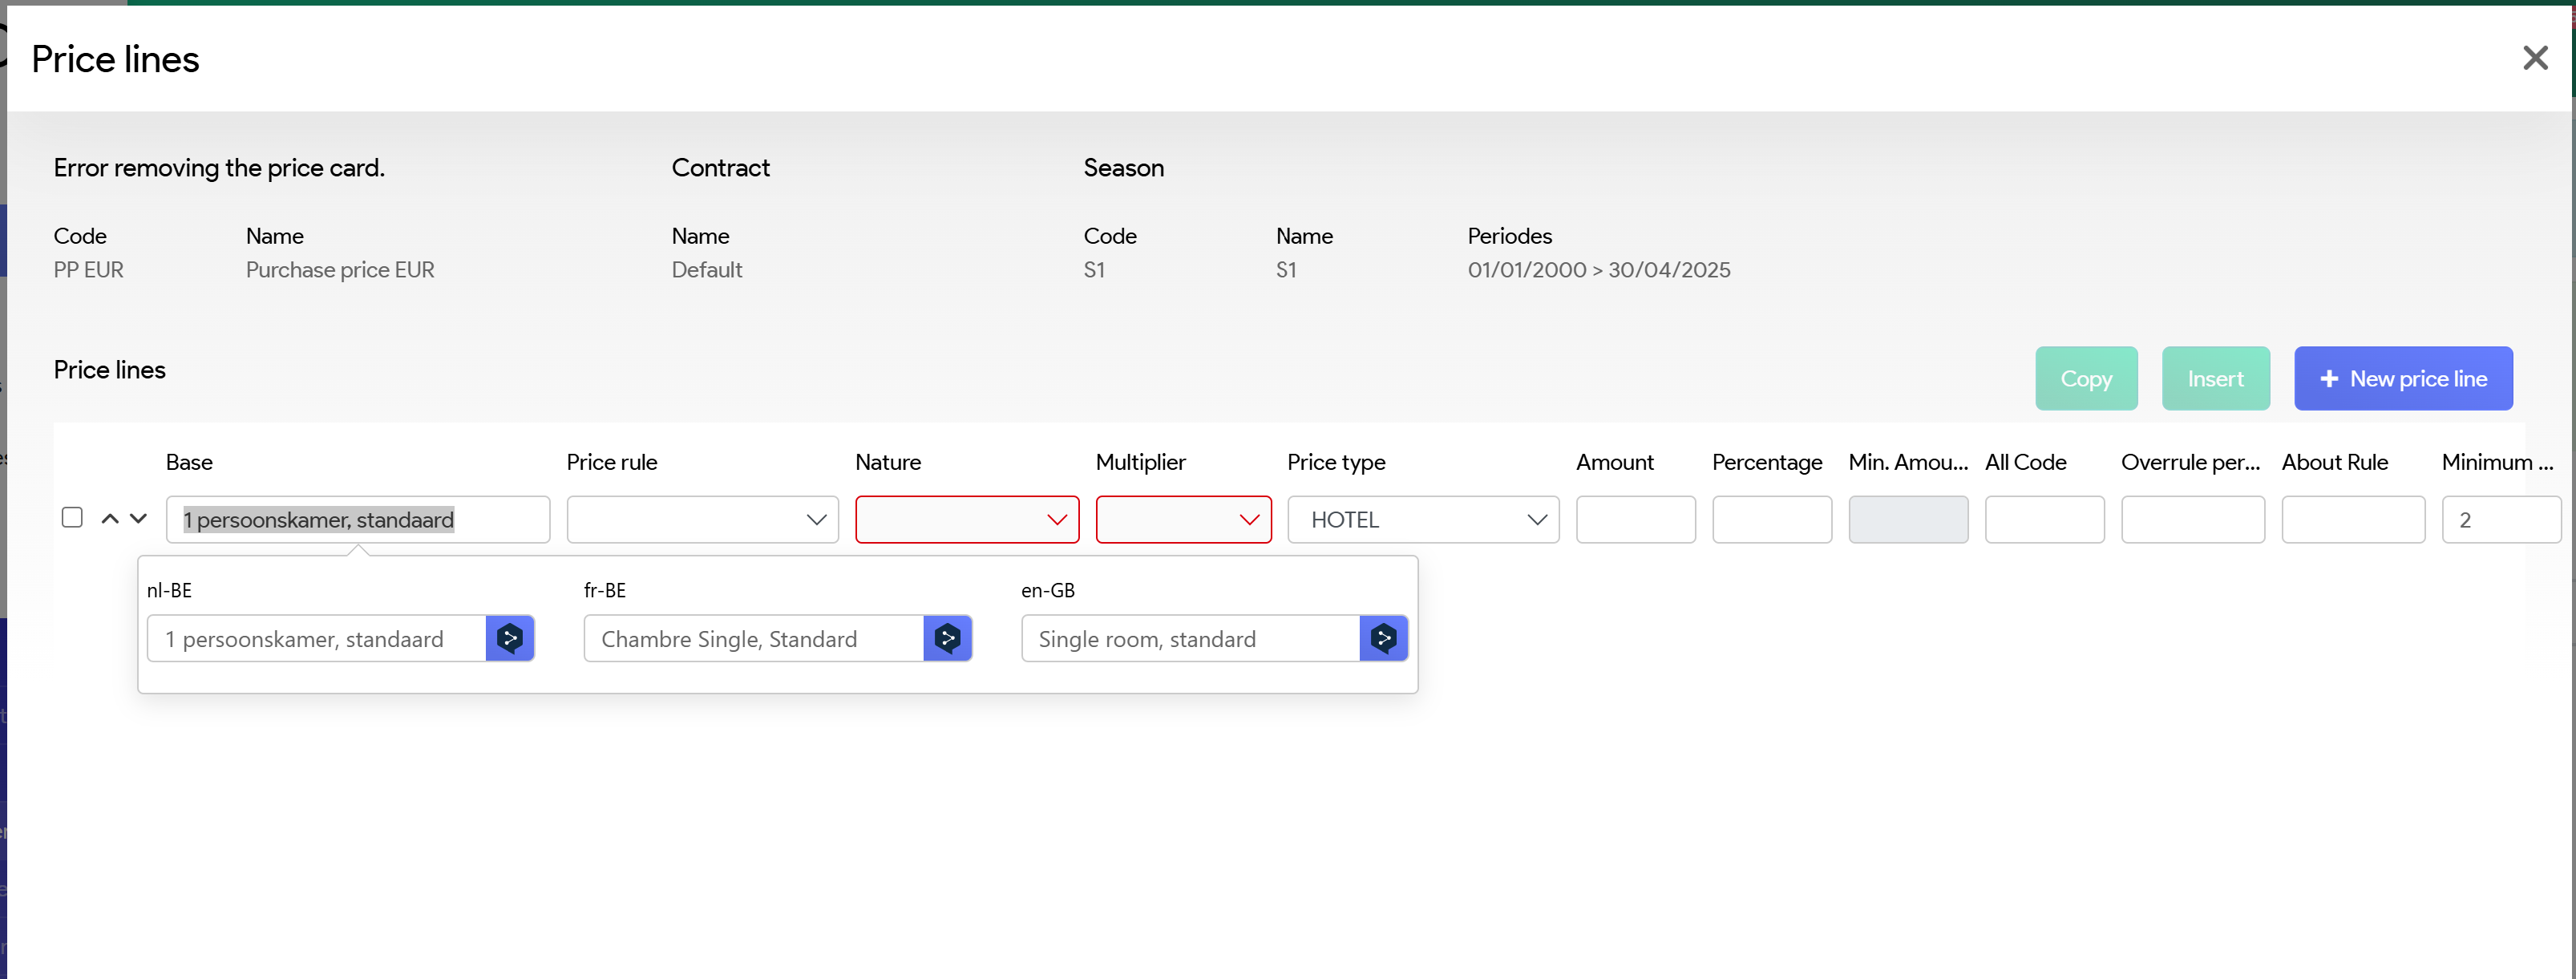Click translate icon beside nl-BE field
Image resolution: width=2576 pixels, height=979 pixels.
(x=510, y=638)
